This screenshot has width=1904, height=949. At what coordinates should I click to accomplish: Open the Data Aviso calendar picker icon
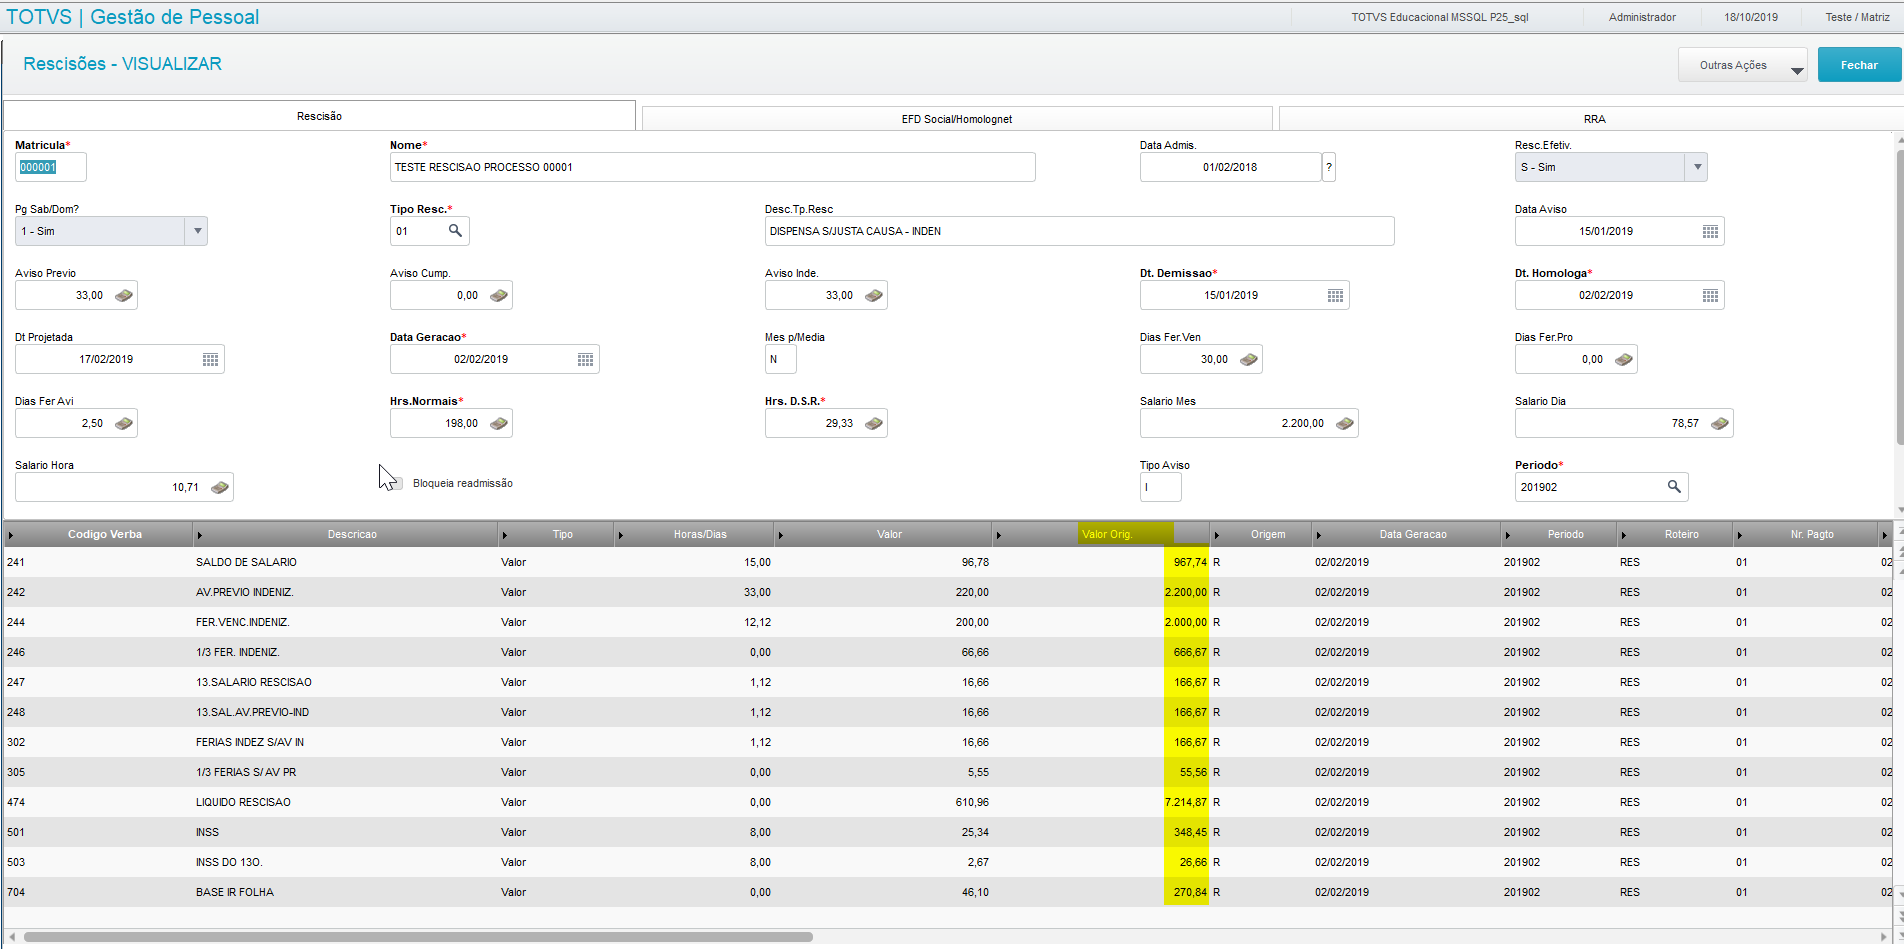[1710, 231]
